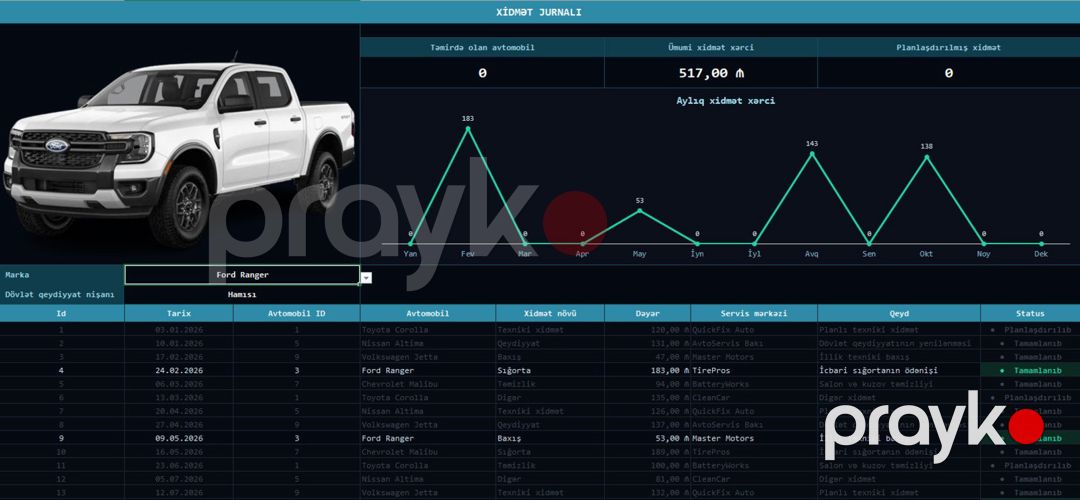Open the Marka dropdown arrow

click(366, 278)
